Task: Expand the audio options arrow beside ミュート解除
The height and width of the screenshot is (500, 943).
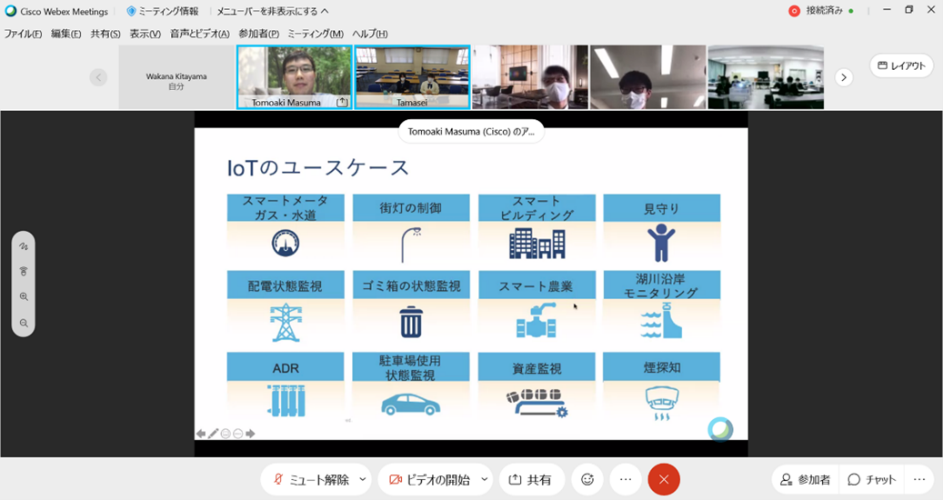Action: [x=363, y=480]
